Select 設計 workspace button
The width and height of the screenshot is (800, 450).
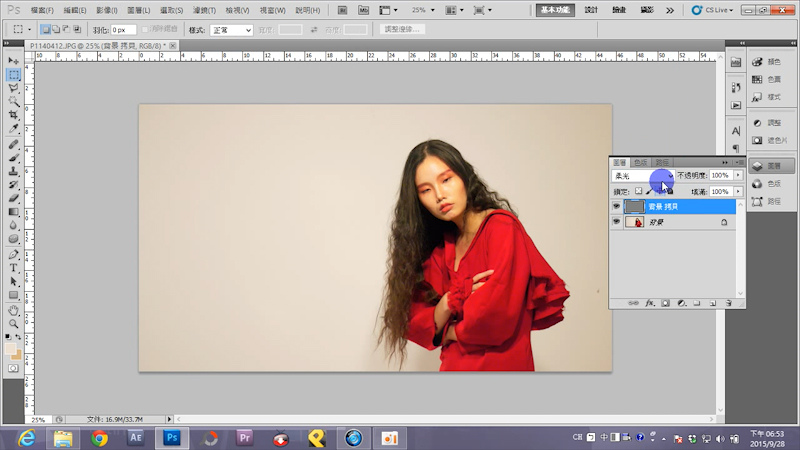pos(591,10)
